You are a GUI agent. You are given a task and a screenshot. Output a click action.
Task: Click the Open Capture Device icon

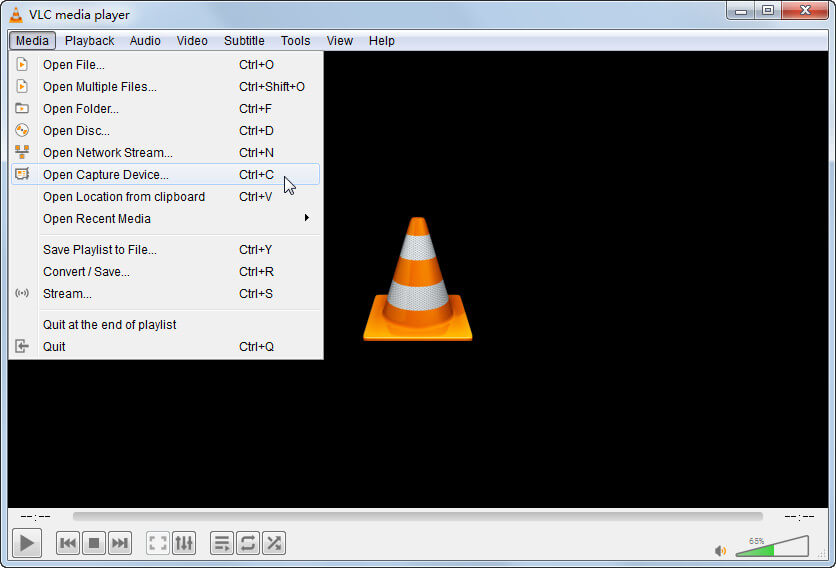[x=22, y=174]
